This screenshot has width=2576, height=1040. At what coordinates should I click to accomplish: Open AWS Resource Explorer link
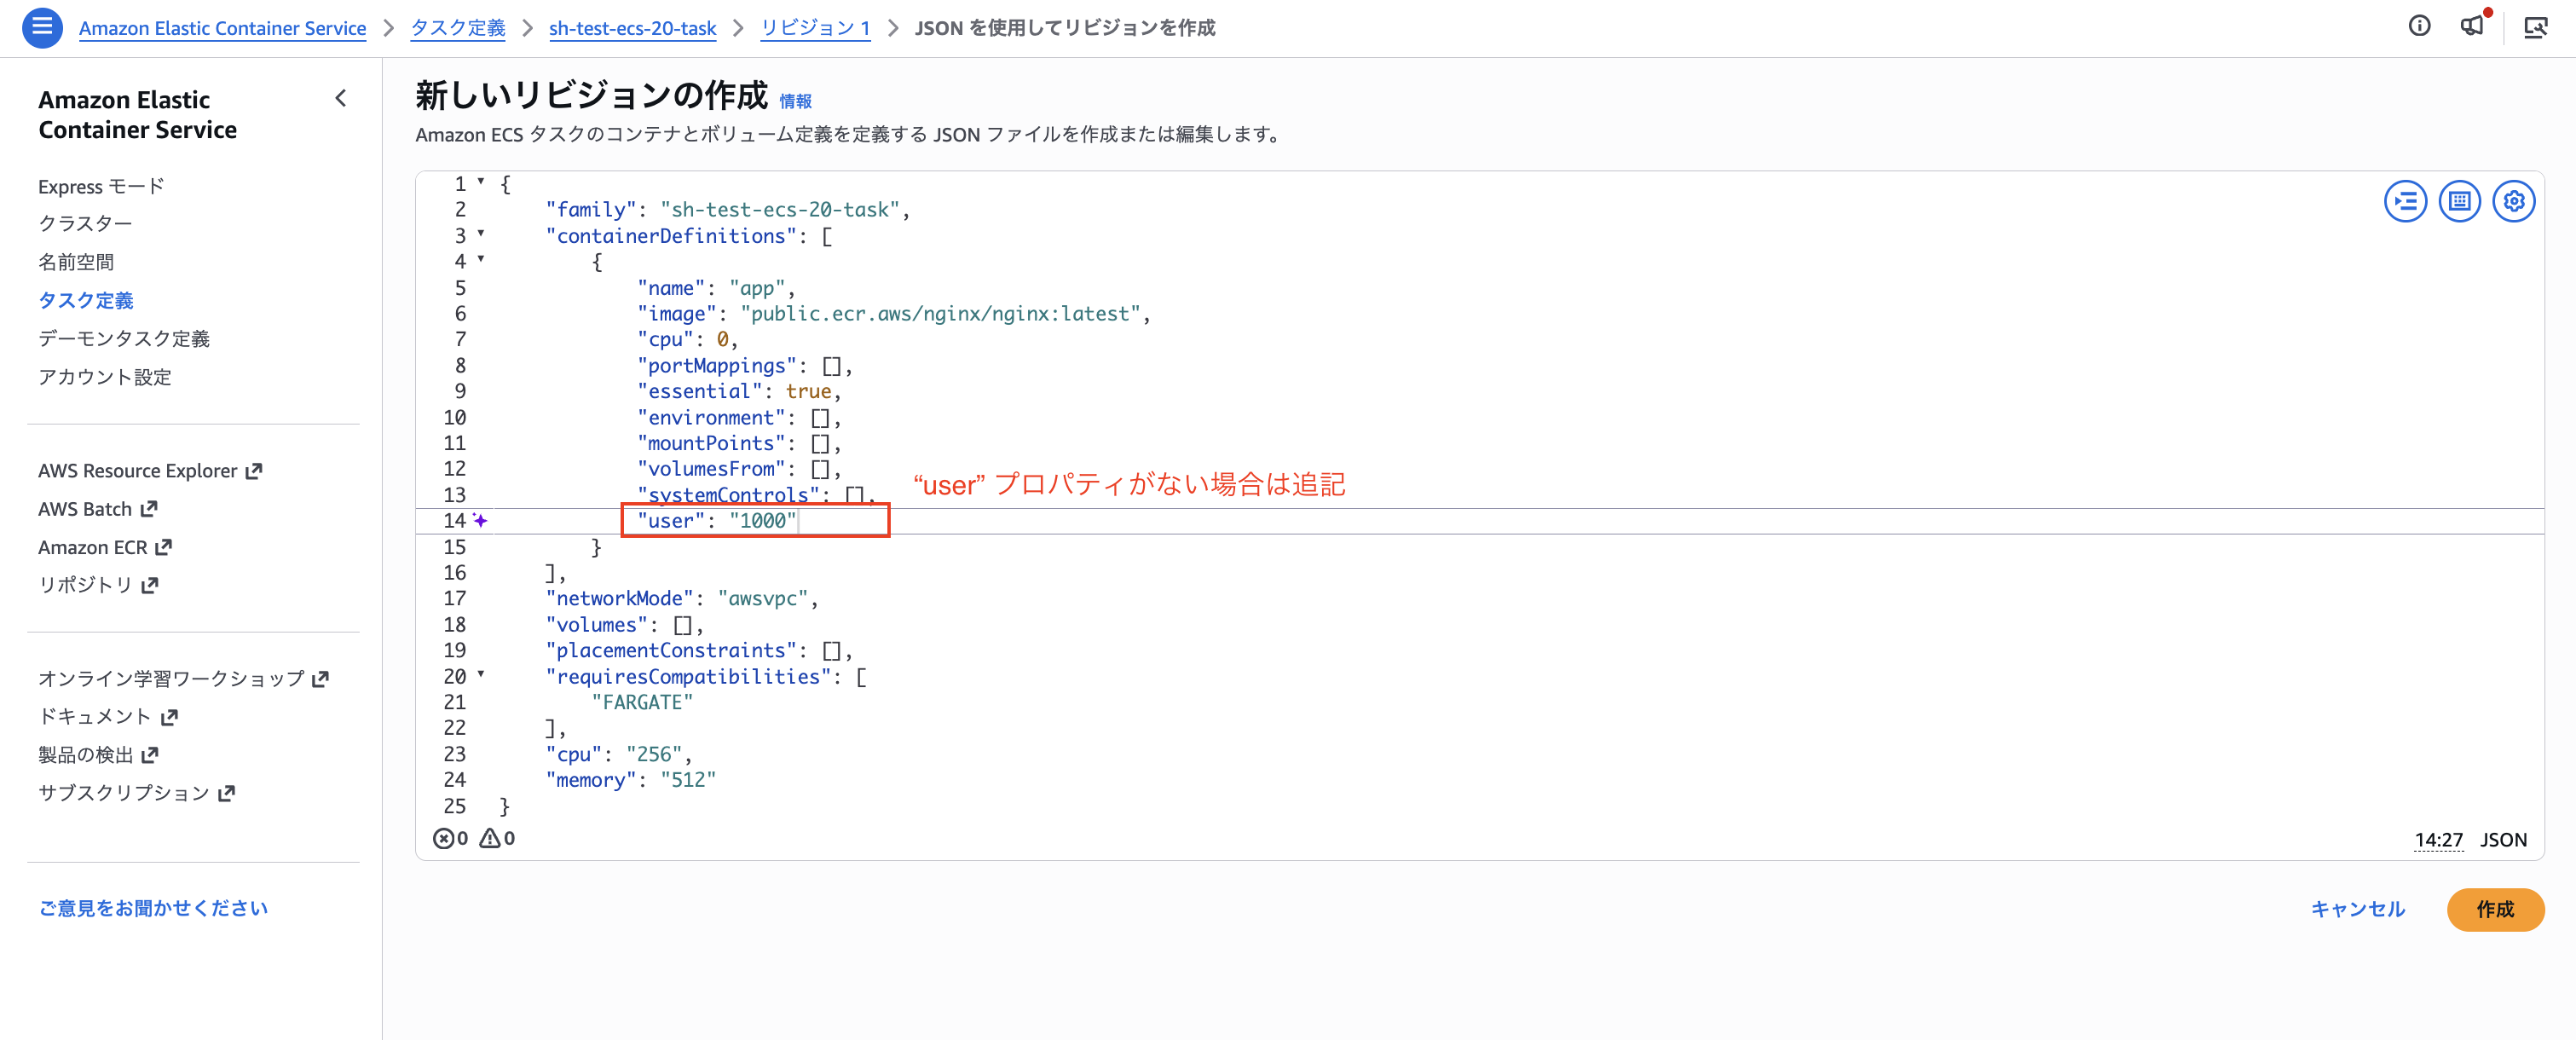[x=138, y=470]
